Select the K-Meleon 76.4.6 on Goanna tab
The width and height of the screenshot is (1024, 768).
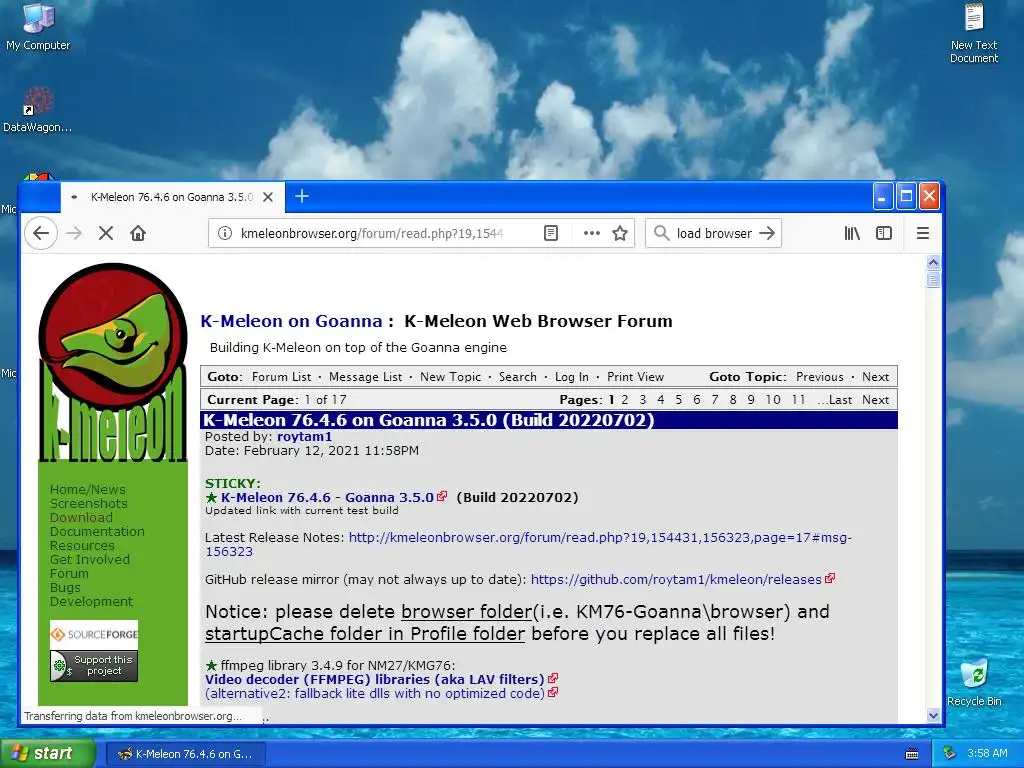point(172,197)
